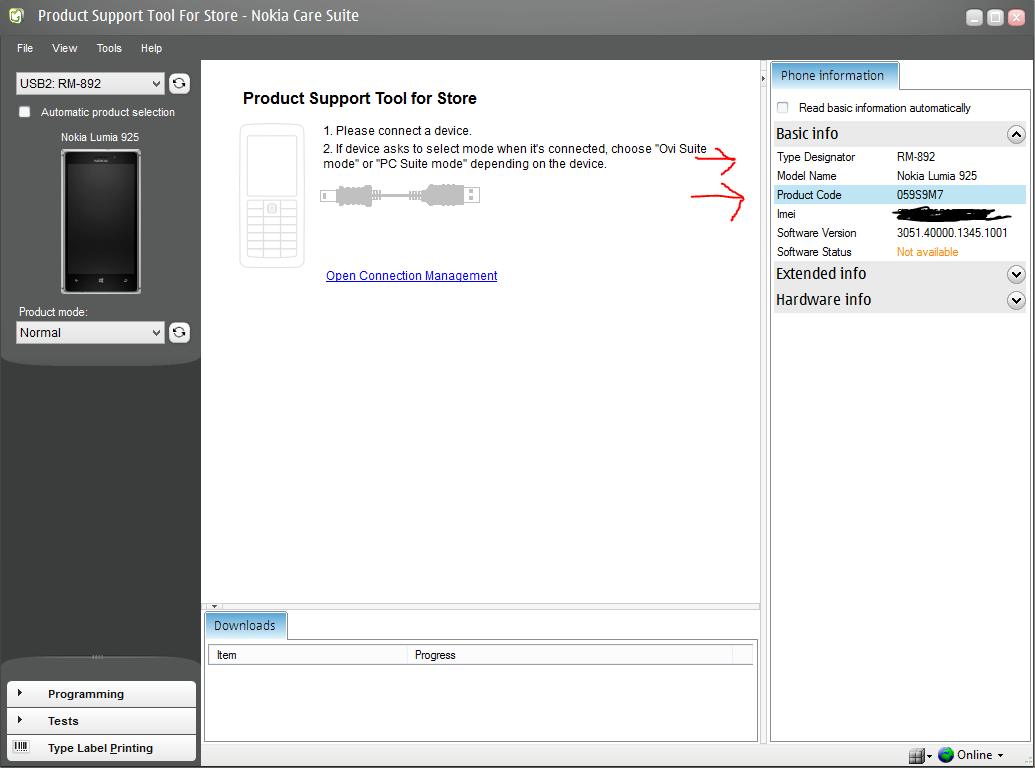1035x768 pixels.
Task: Open the View menu
Action: coord(65,48)
